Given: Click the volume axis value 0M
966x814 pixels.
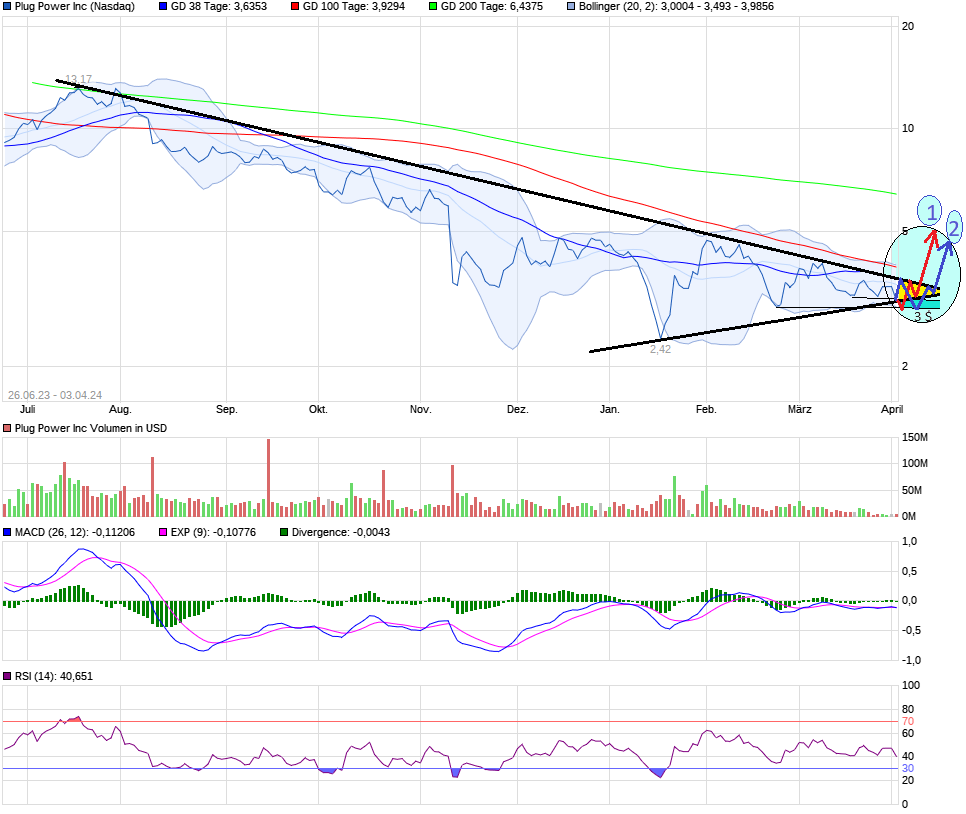Looking at the screenshot, I should [909, 516].
